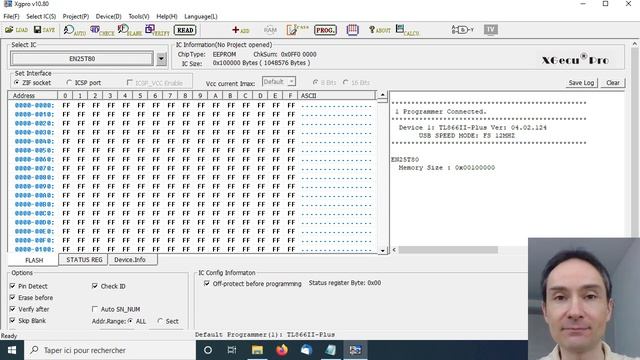Open the notepad-like taskbar app
Screen dimensions: 640x360
[x=331, y=350]
